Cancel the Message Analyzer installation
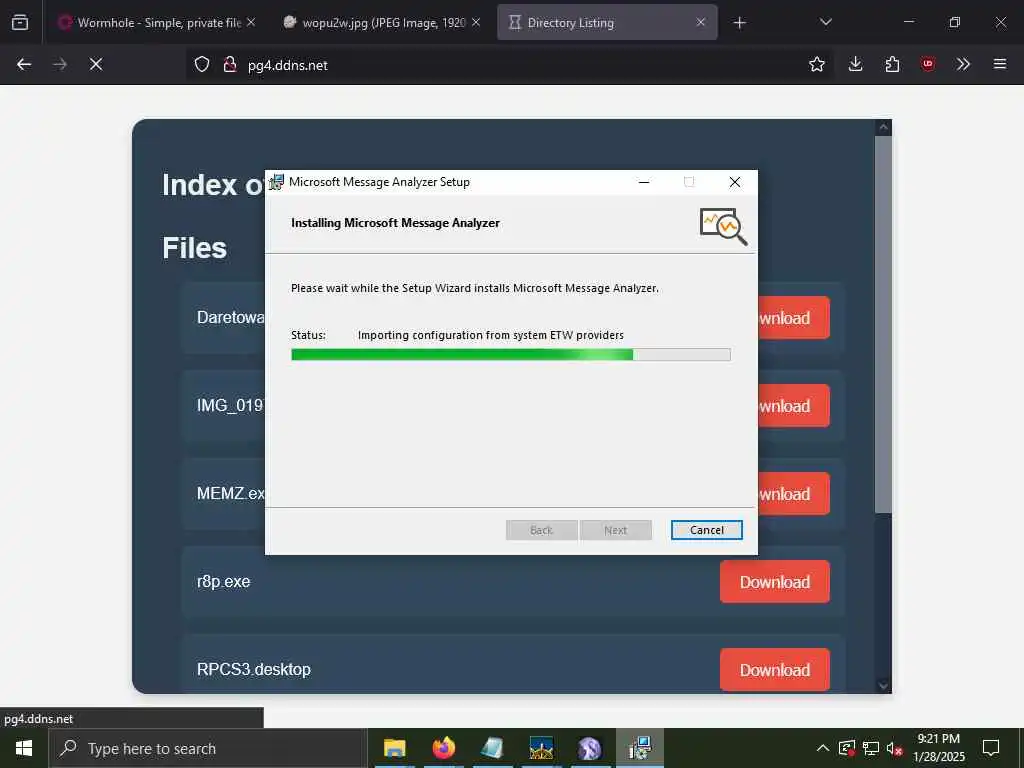Image resolution: width=1024 pixels, height=768 pixels. click(707, 530)
